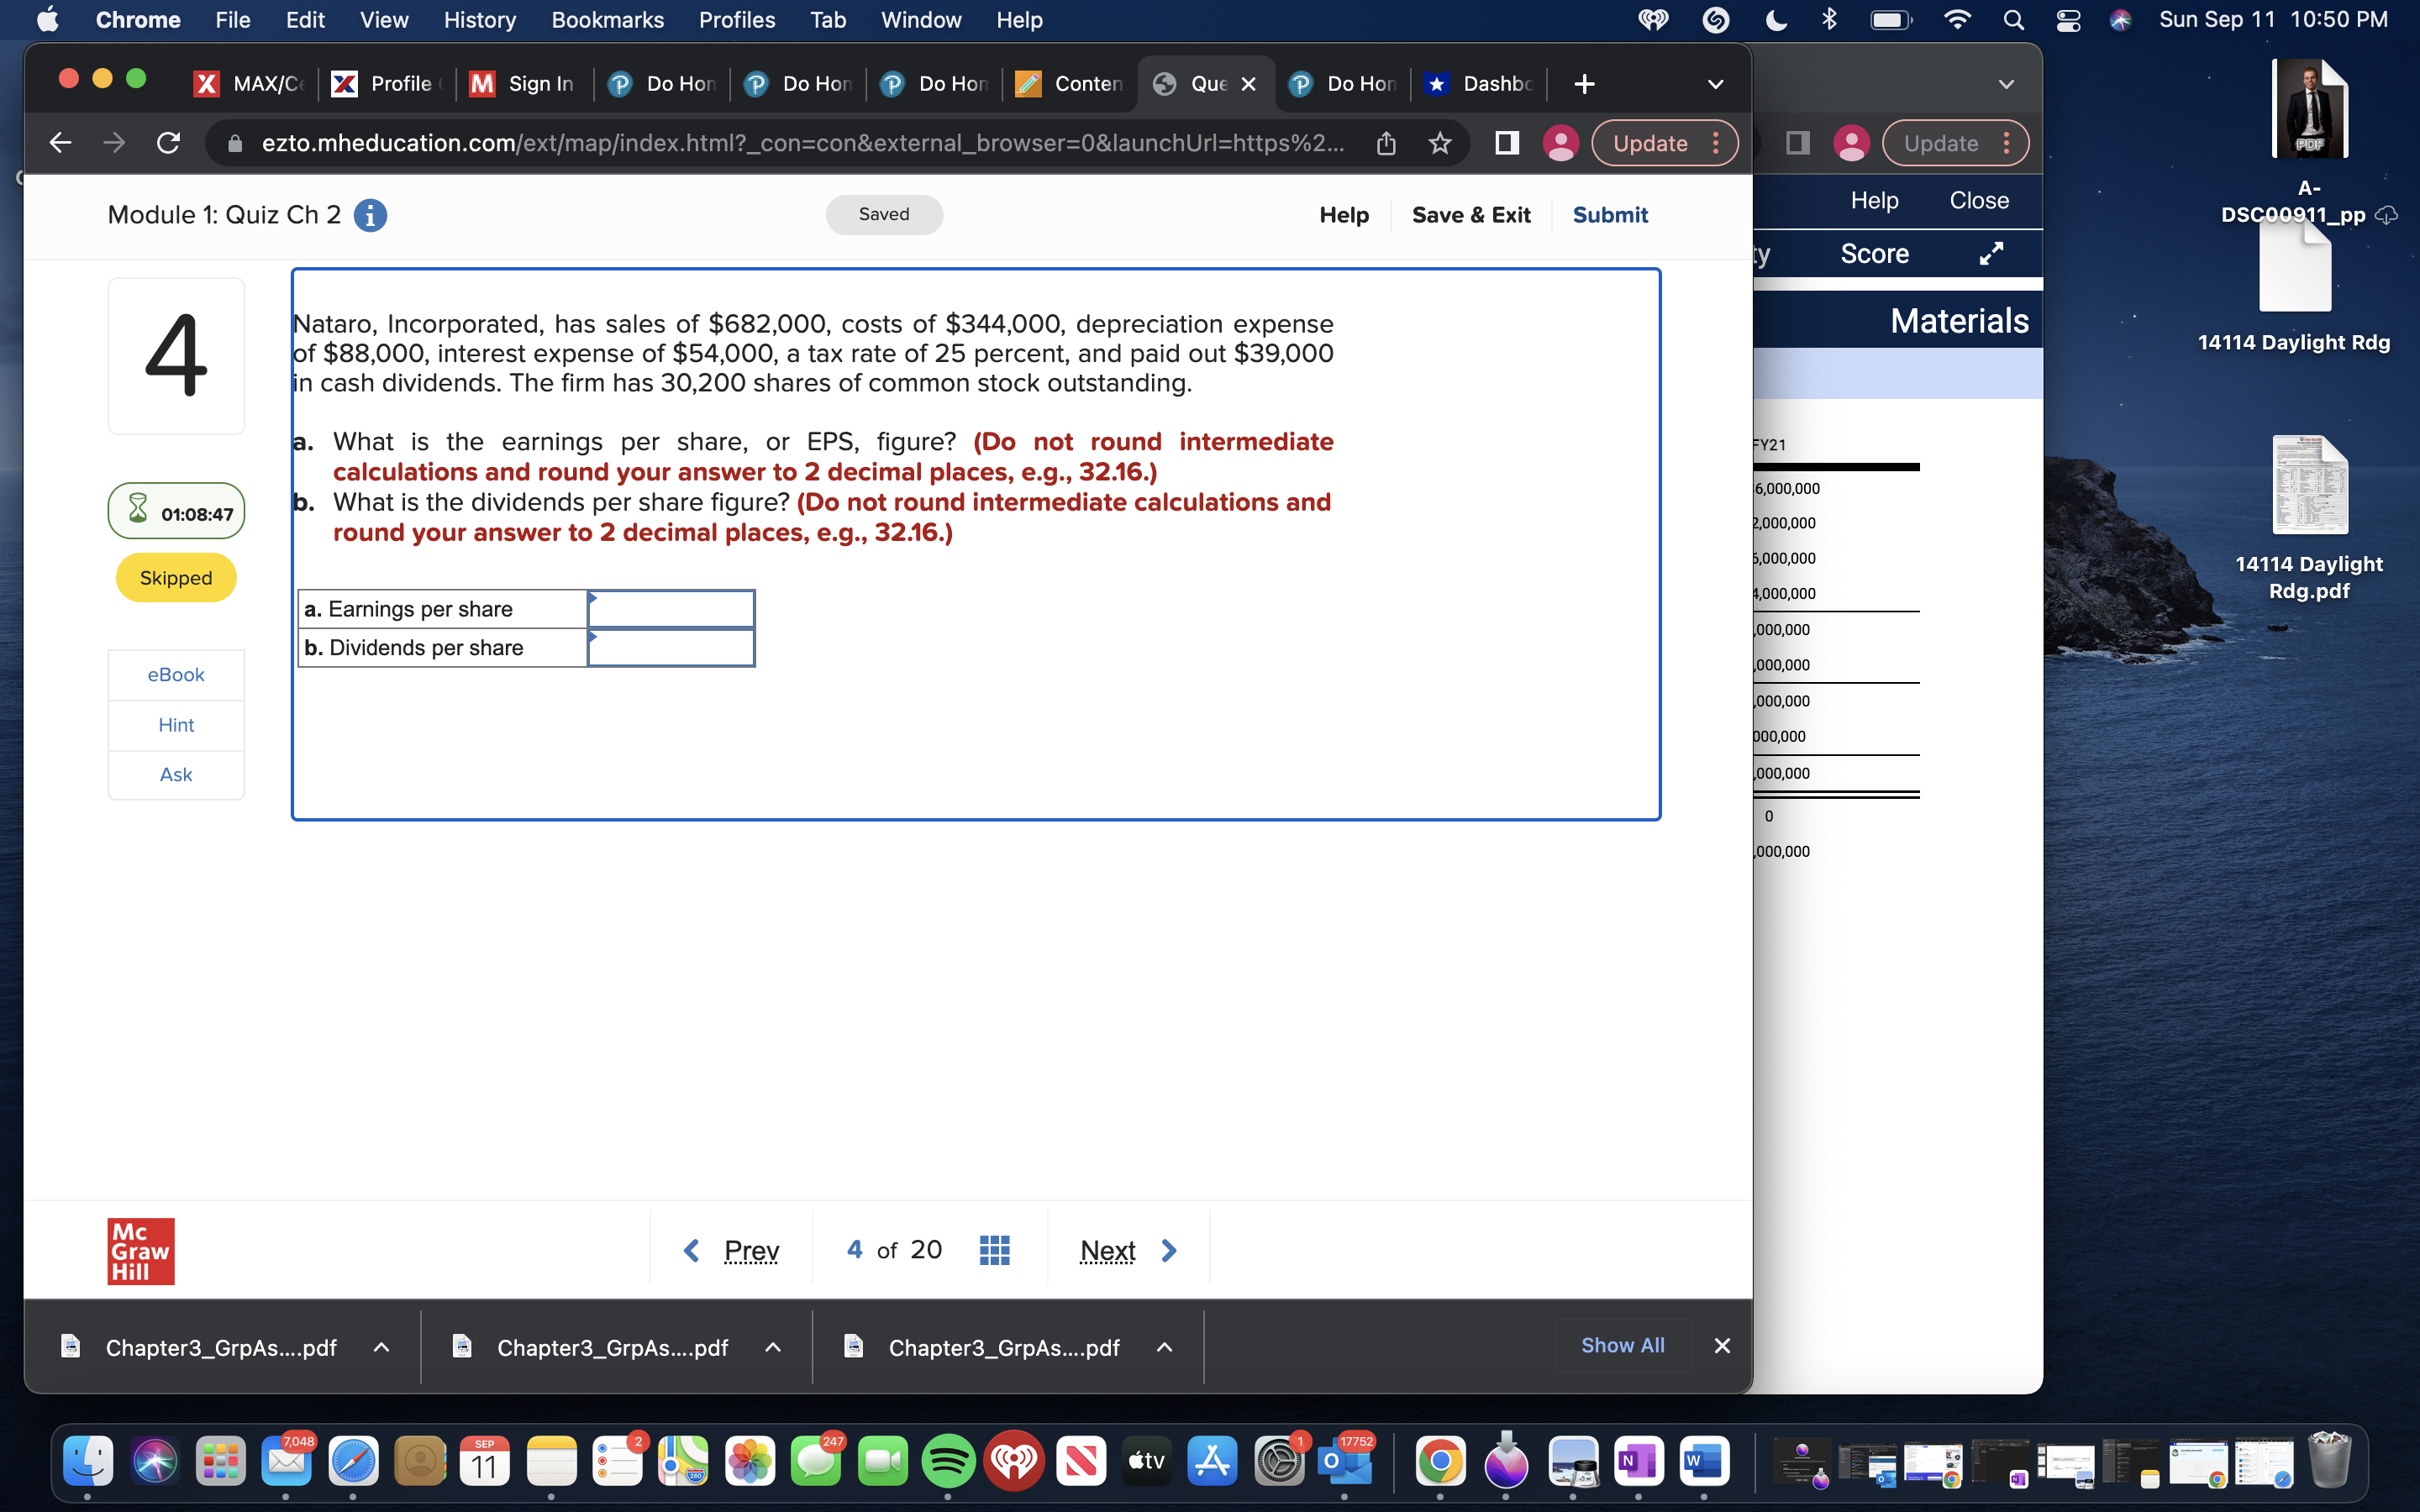The height and width of the screenshot is (1512, 2420).
Task: Click the info icon next to Module 1 quiz title
Action: [x=370, y=215]
